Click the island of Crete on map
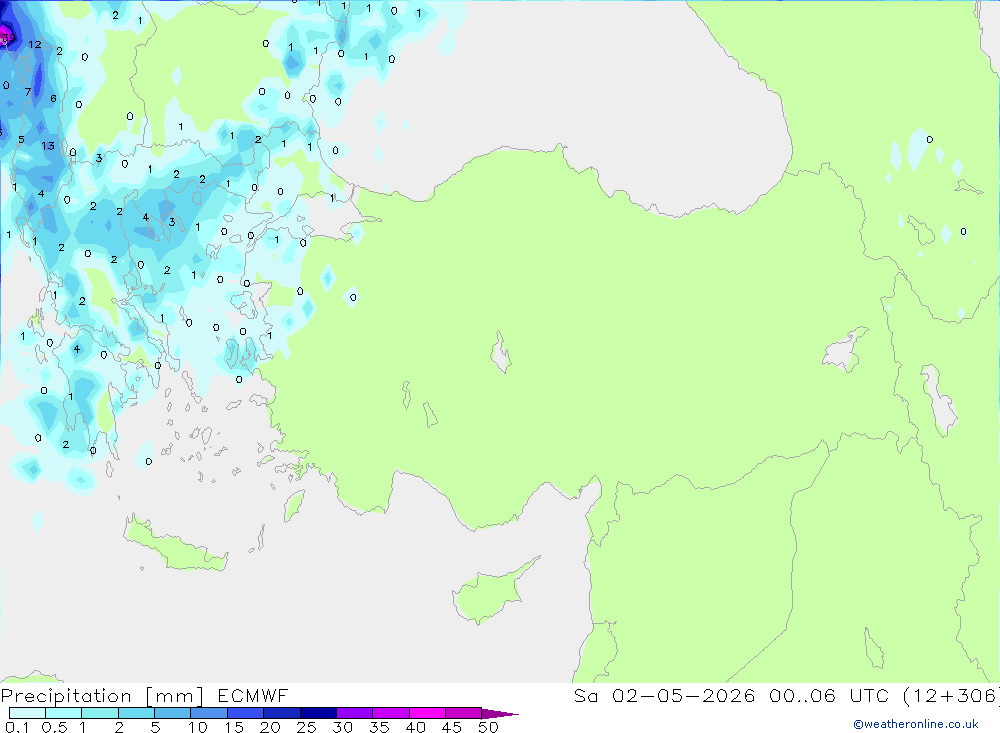1000x733 pixels. click(x=173, y=545)
